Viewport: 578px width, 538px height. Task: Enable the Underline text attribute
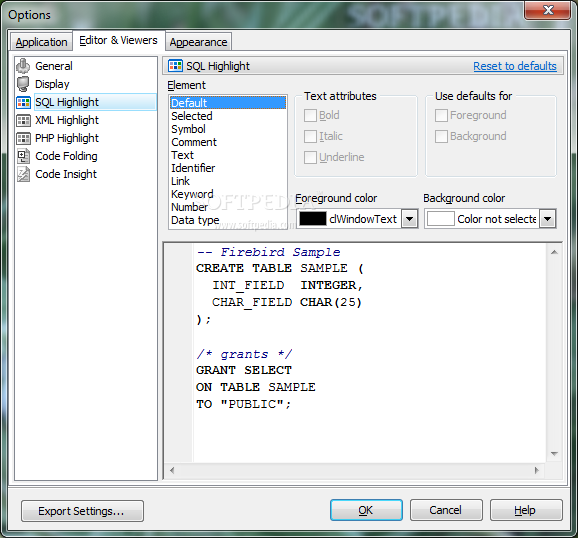[x=310, y=157]
